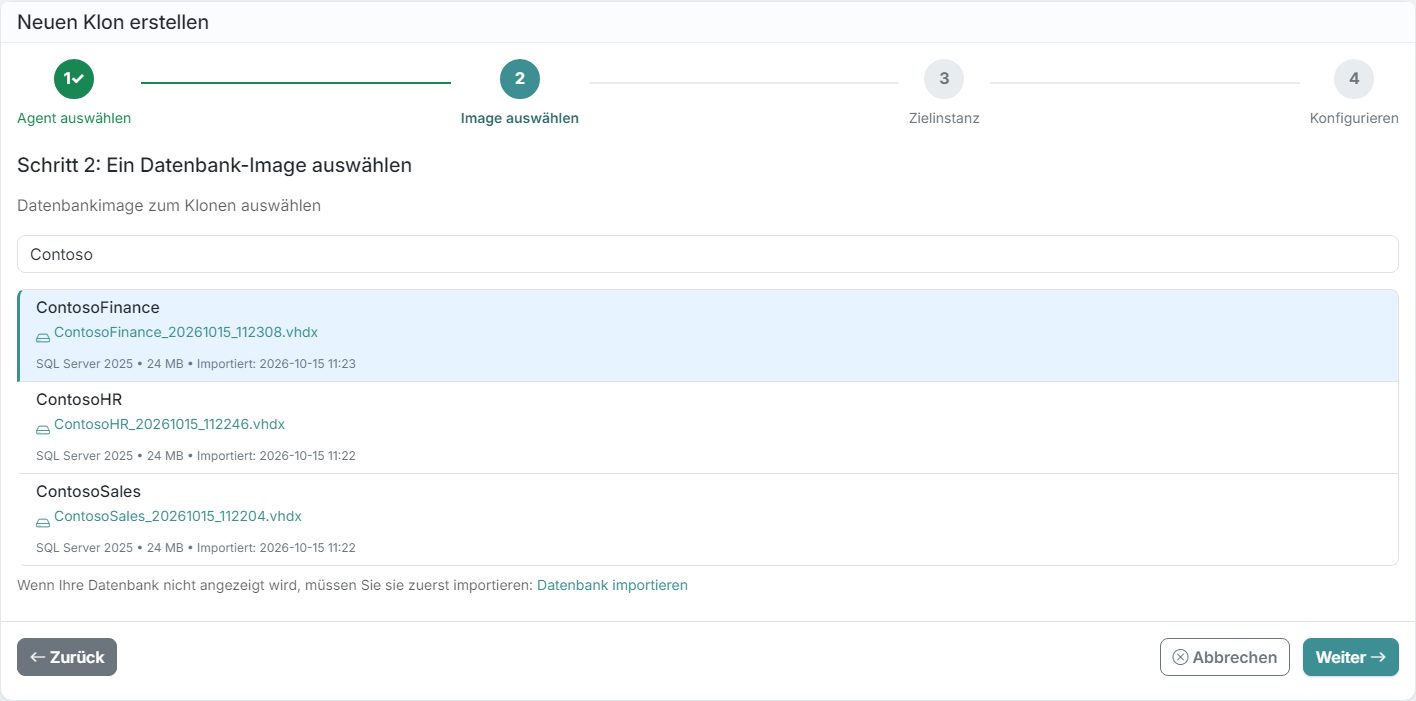Open ContosoFinance_20261015_112308.vhdx file link
Screen dimensions: 1416x701
[x=186, y=332]
